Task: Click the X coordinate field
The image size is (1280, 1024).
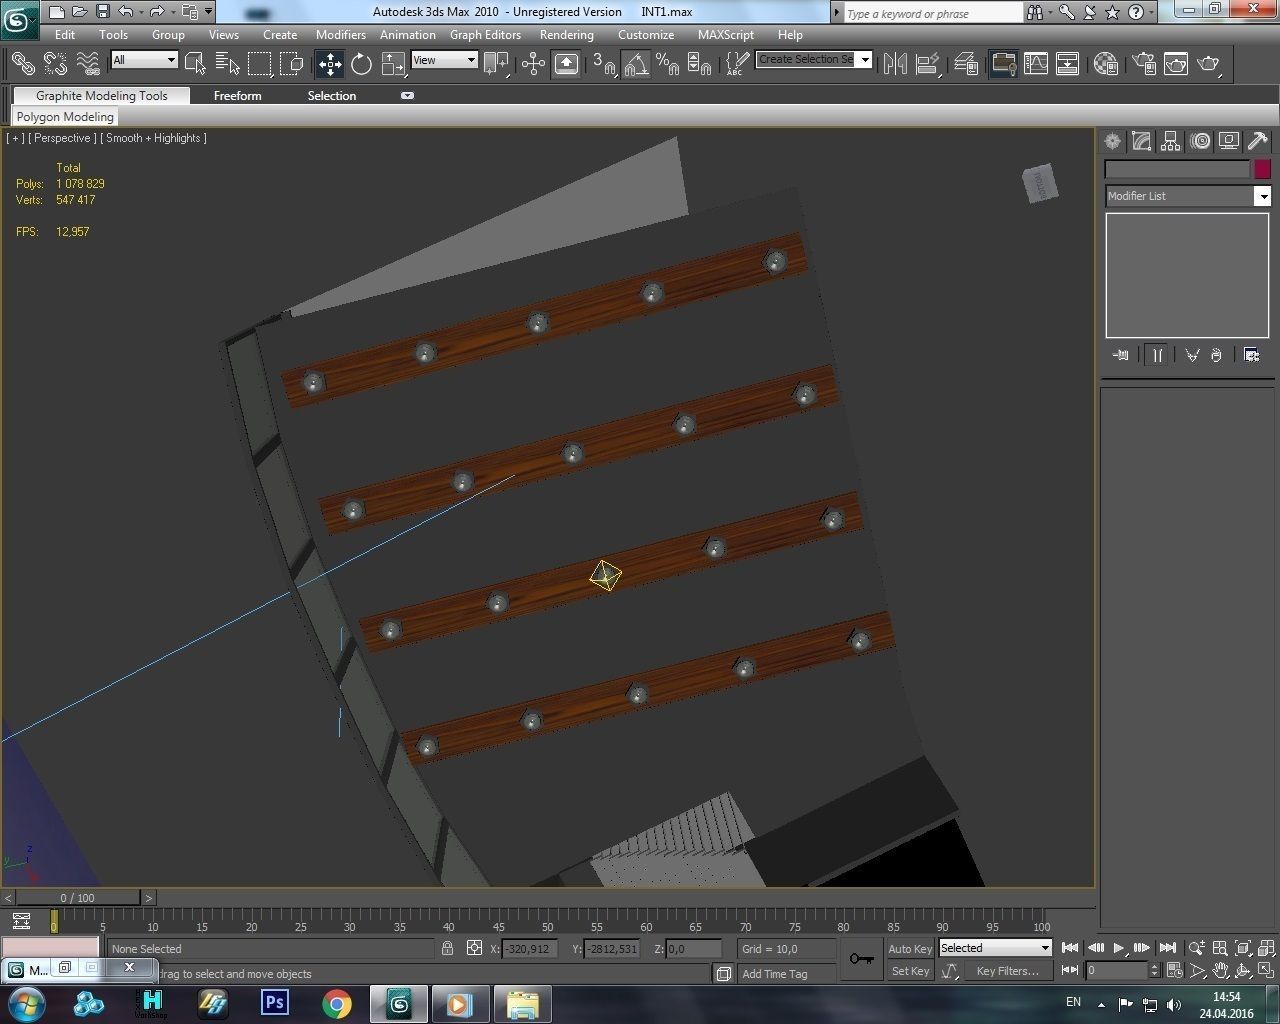Action: 529,949
